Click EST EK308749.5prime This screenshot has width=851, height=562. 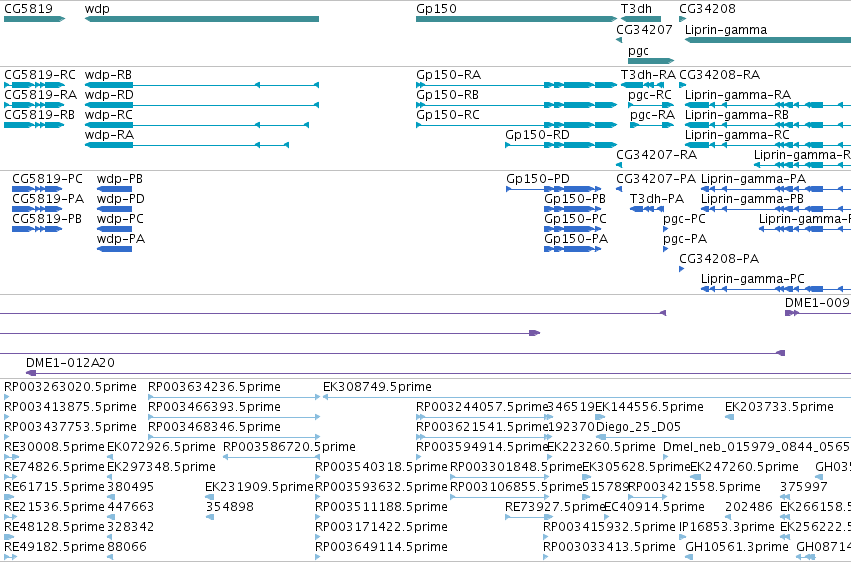(x=587, y=397)
